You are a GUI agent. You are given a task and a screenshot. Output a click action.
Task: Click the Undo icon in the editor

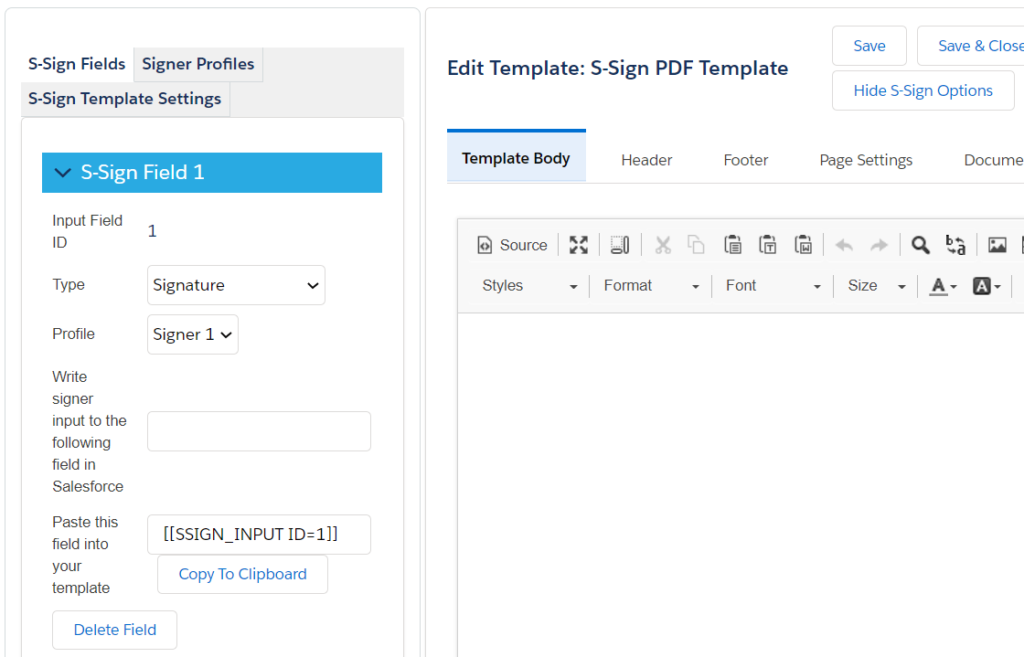tap(843, 244)
